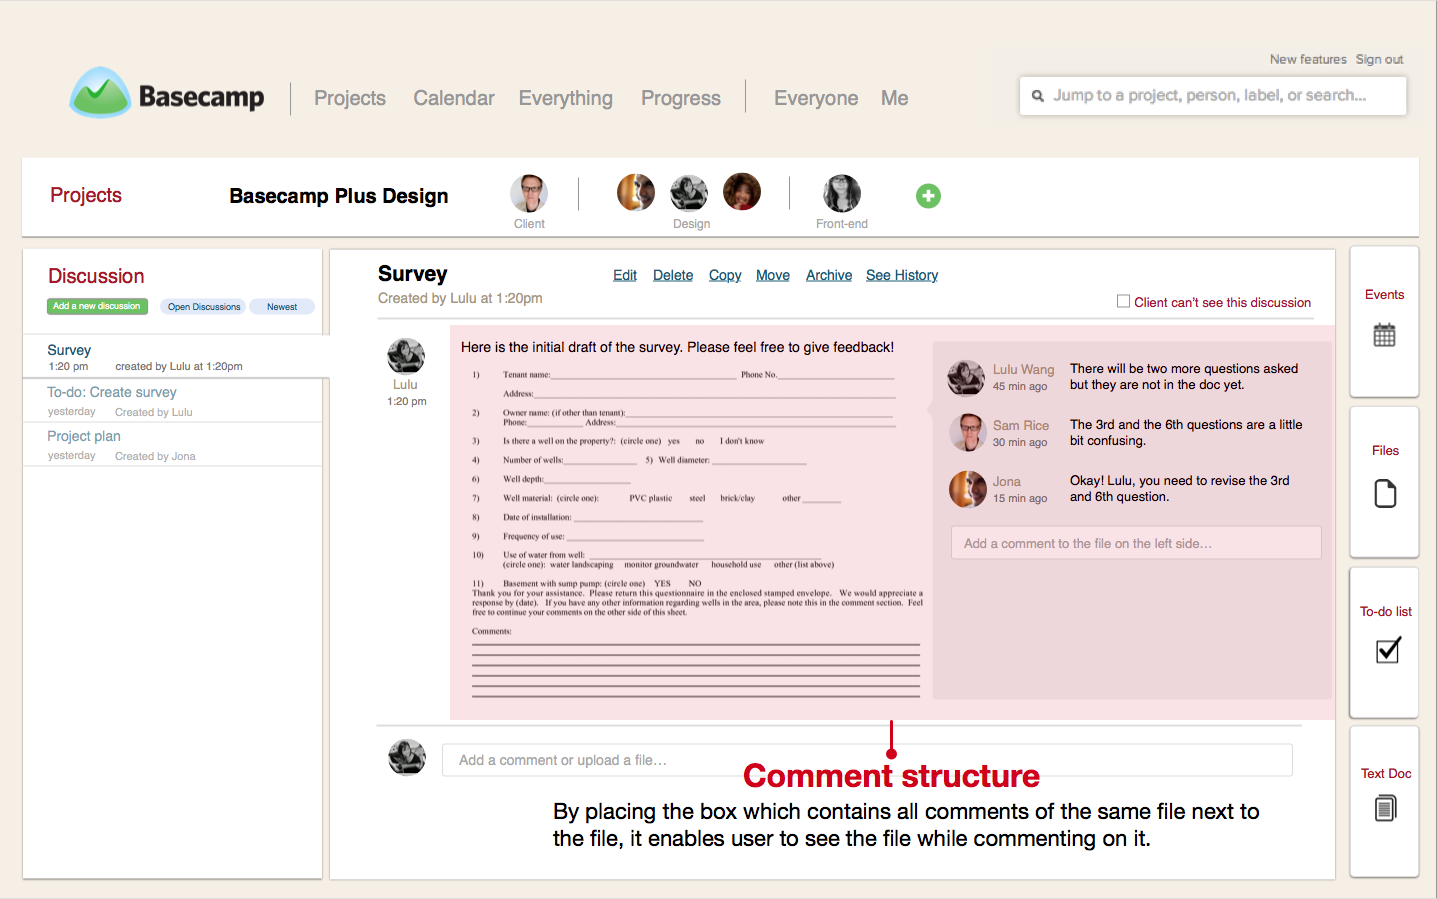This screenshot has height=899, width=1437.
Task: Open the Everything navigation item
Action: (566, 98)
